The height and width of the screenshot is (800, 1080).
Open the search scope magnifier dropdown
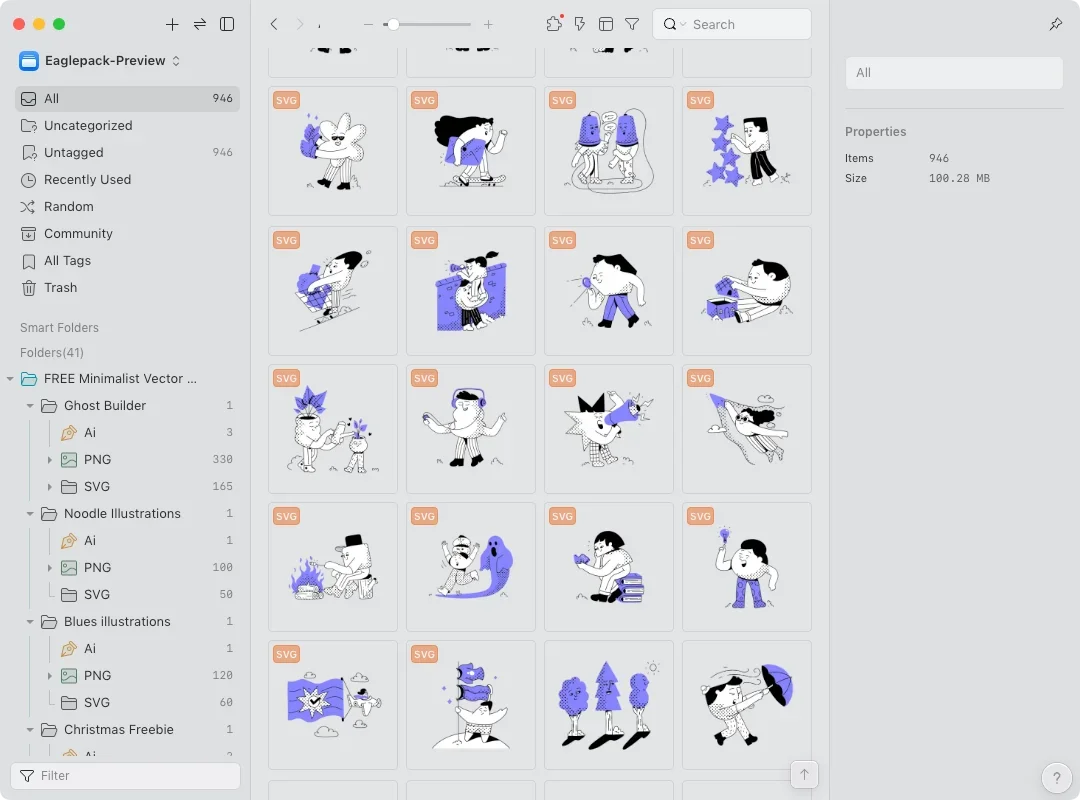click(x=674, y=24)
